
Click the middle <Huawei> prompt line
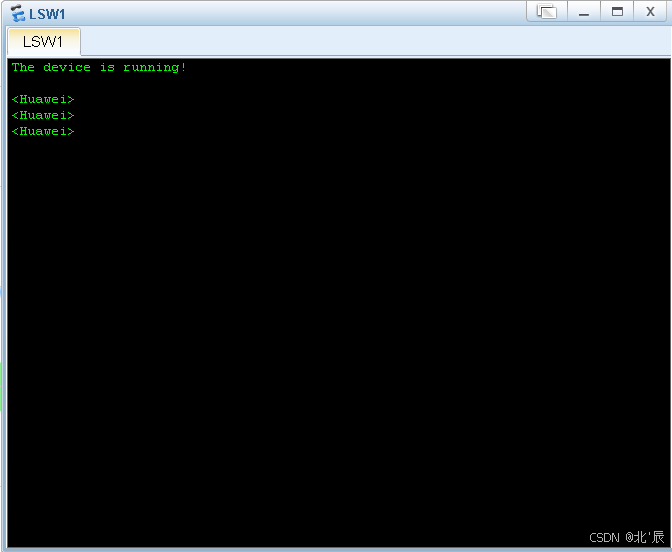click(x=43, y=115)
